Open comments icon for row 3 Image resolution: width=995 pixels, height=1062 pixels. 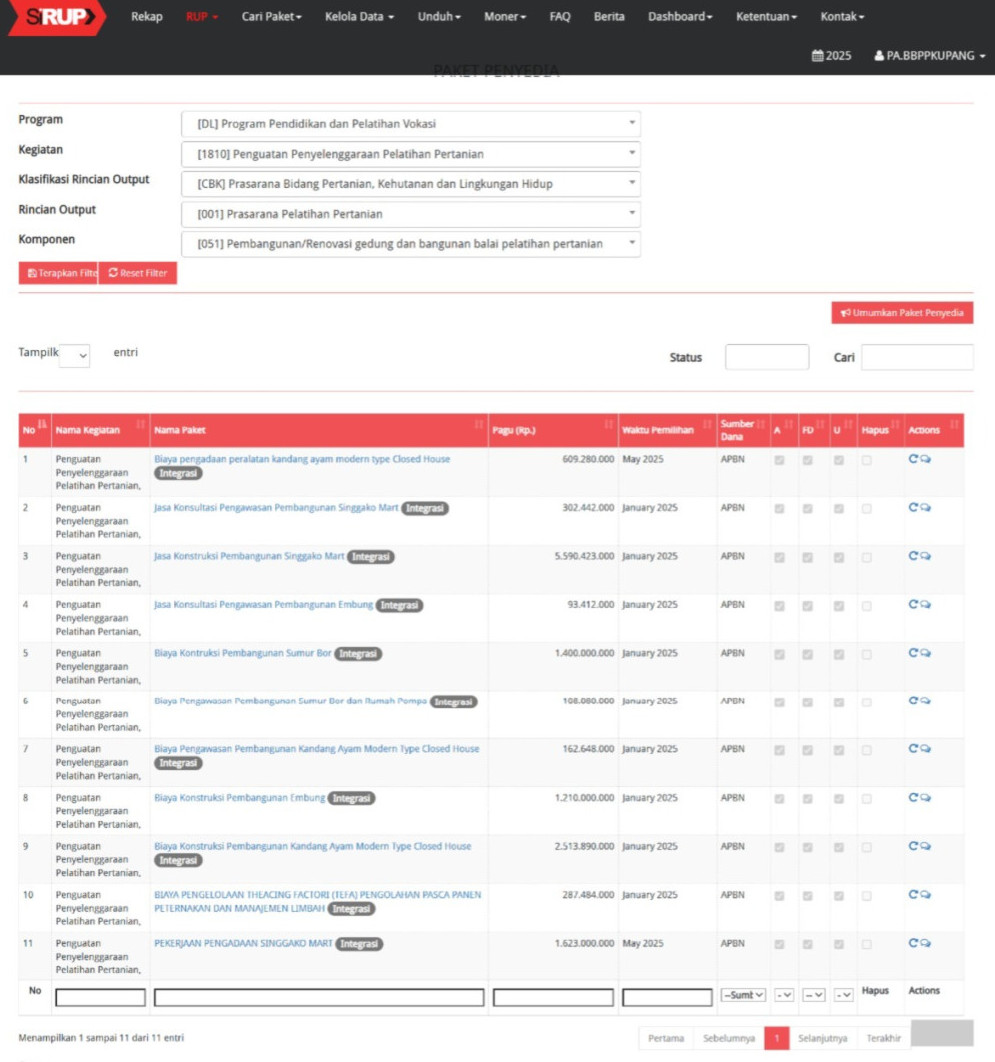[926, 556]
